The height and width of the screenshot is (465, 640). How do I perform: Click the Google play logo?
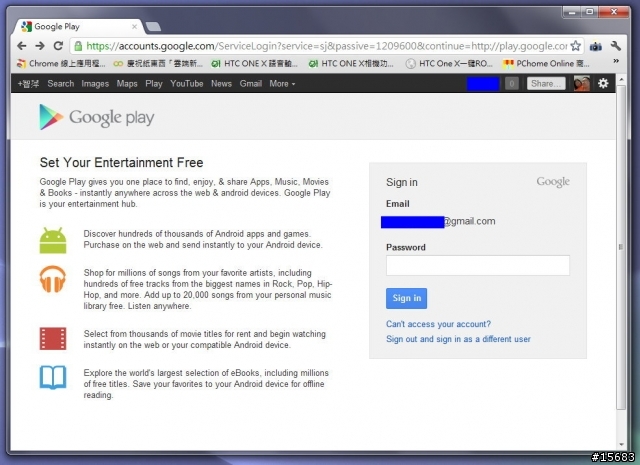coord(97,117)
